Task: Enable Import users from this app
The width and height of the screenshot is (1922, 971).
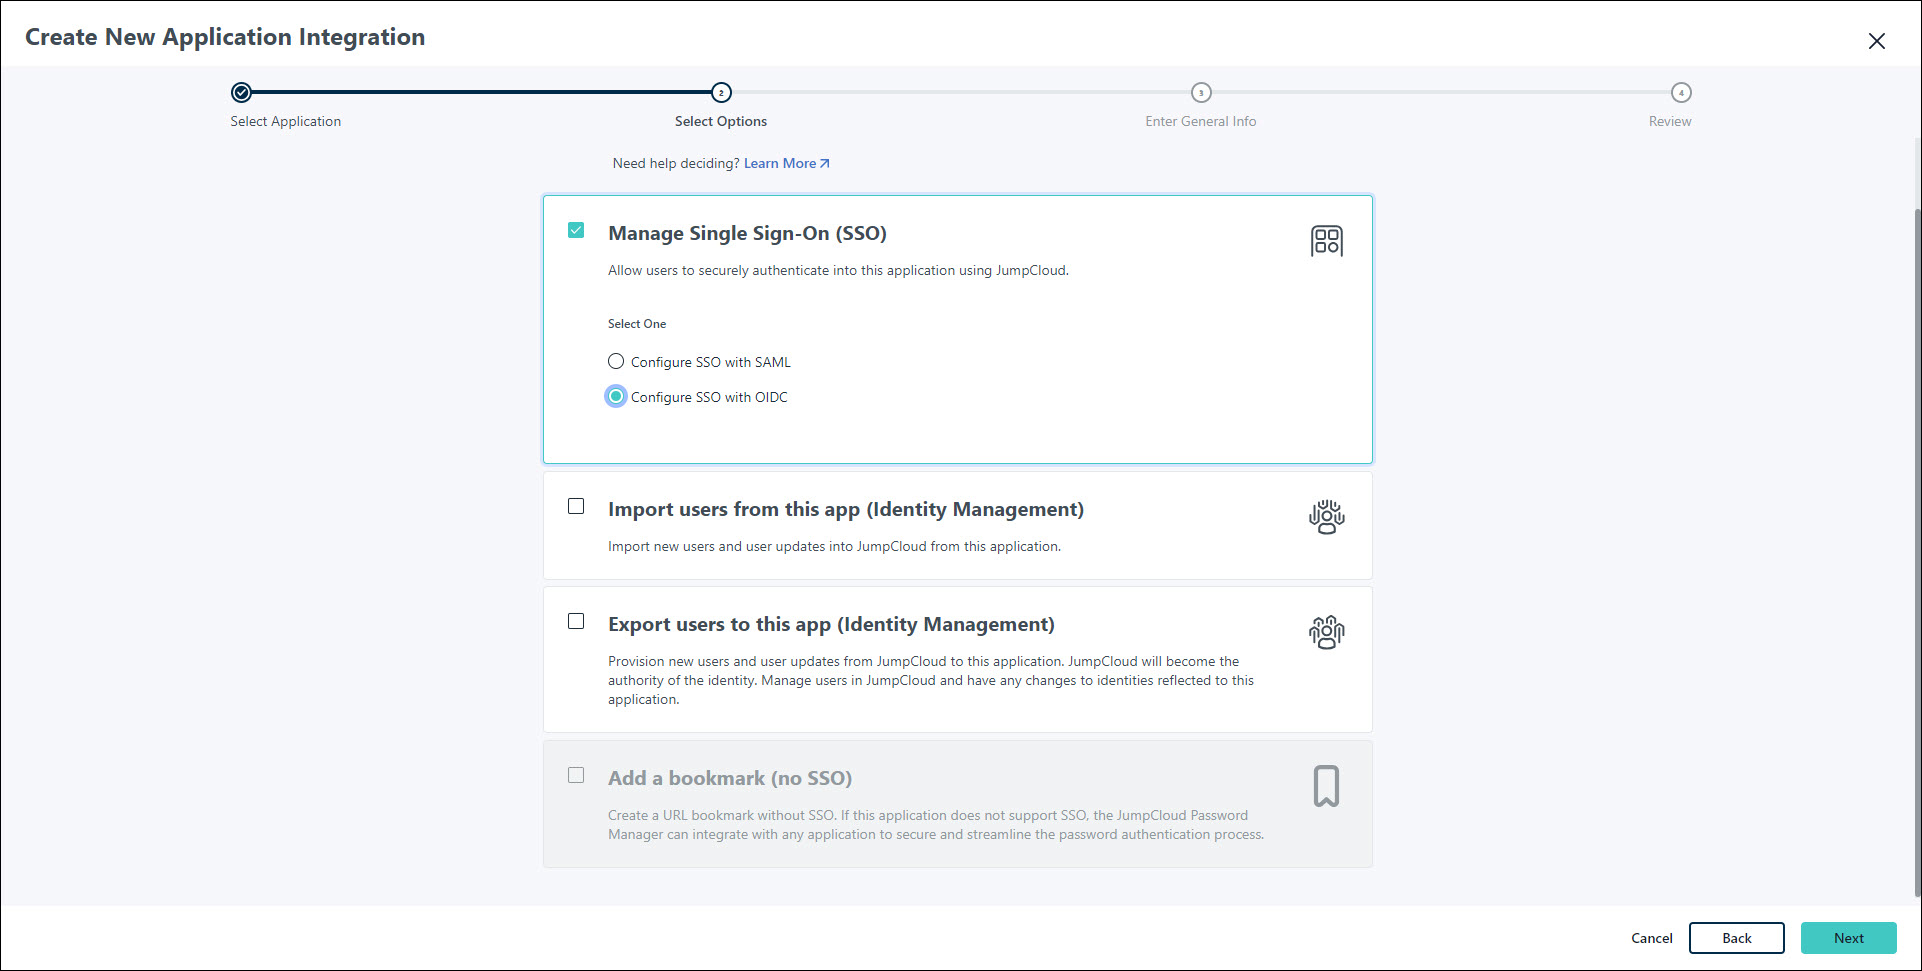Action: [576, 506]
